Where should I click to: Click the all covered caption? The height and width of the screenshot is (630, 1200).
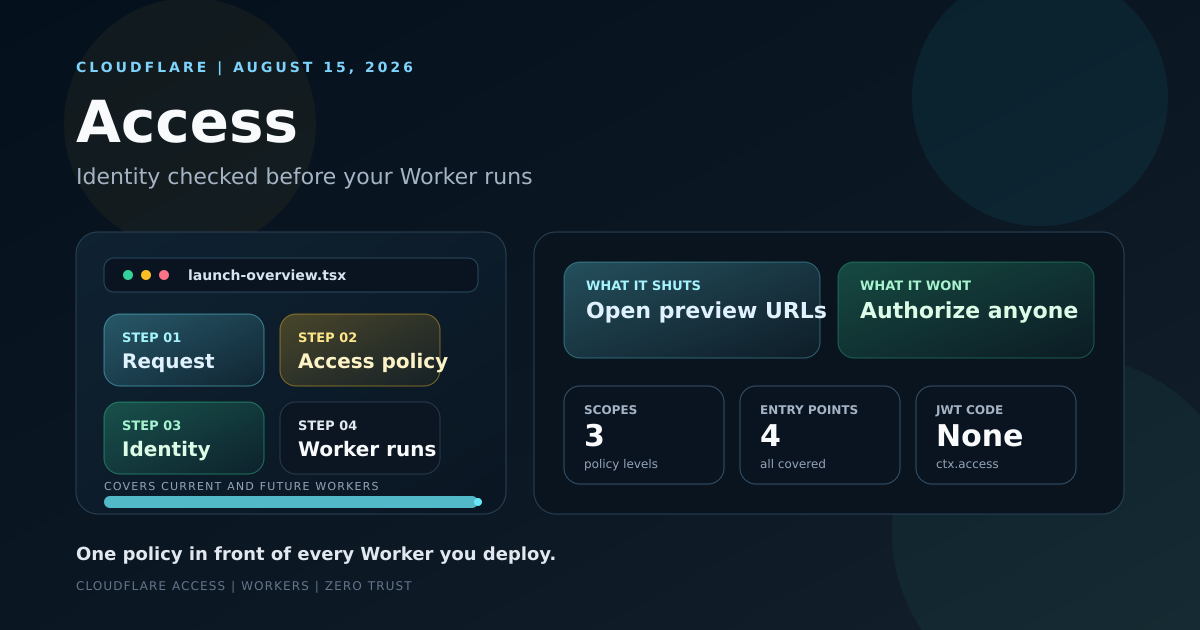point(793,464)
